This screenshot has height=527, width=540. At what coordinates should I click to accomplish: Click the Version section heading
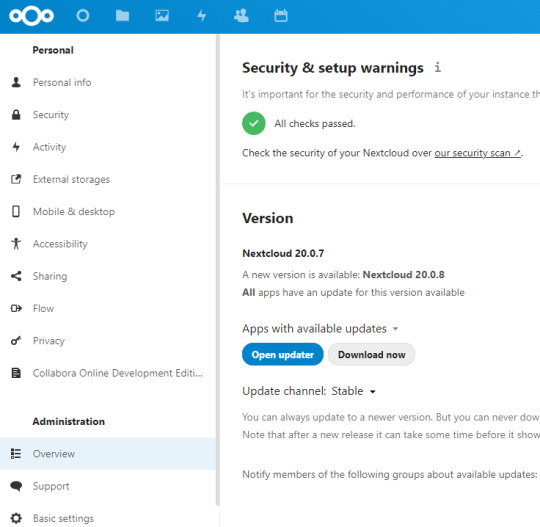point(268,218)
